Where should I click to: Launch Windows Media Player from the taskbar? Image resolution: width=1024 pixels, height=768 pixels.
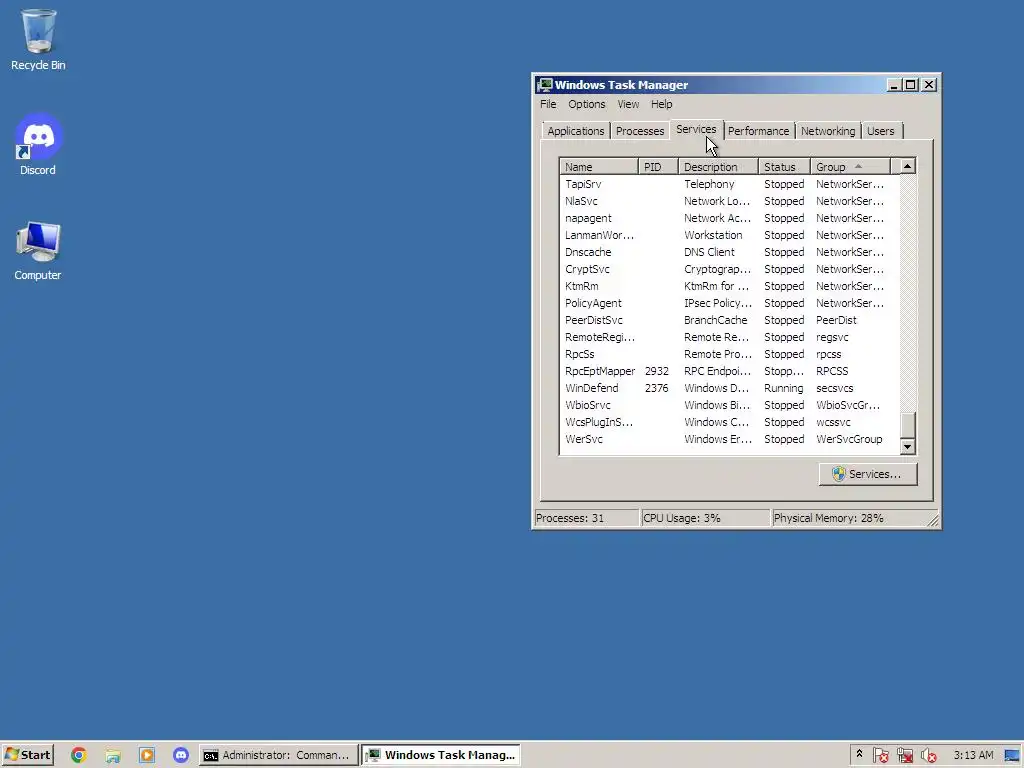147,755
